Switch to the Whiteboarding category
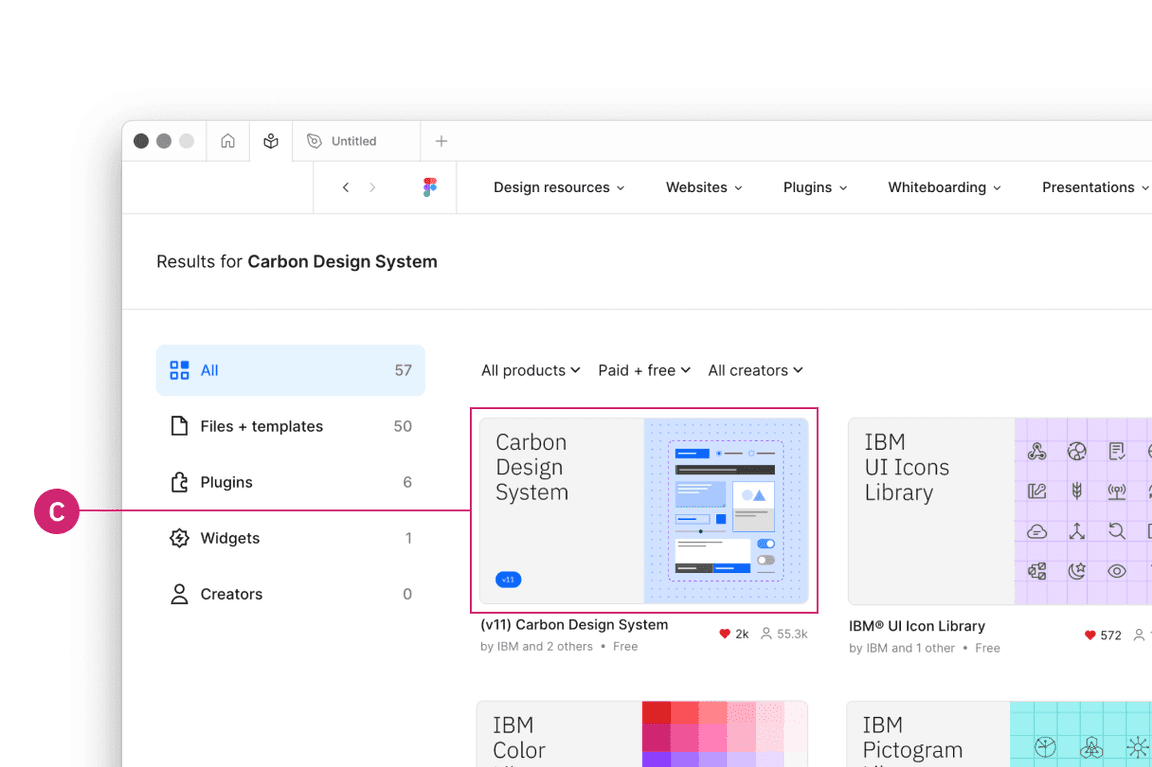 tap(943, 187)
